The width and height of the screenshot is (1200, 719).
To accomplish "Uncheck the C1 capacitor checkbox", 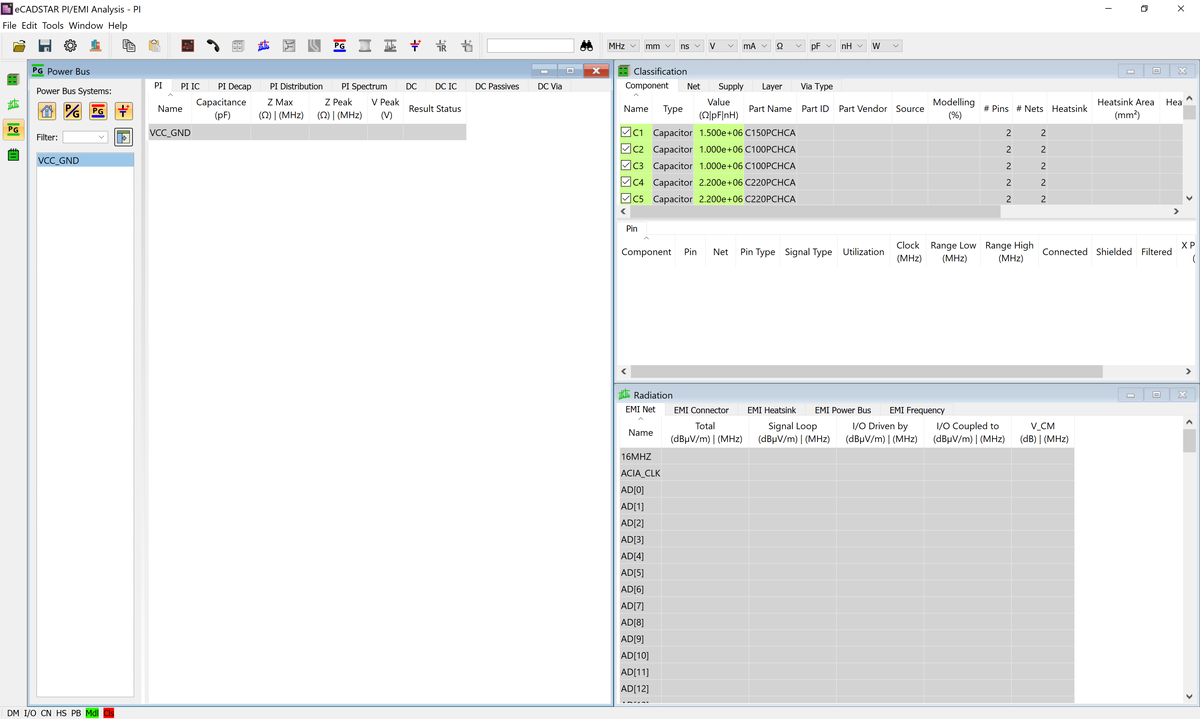I will pyautogui.click(x=626, y=132).
